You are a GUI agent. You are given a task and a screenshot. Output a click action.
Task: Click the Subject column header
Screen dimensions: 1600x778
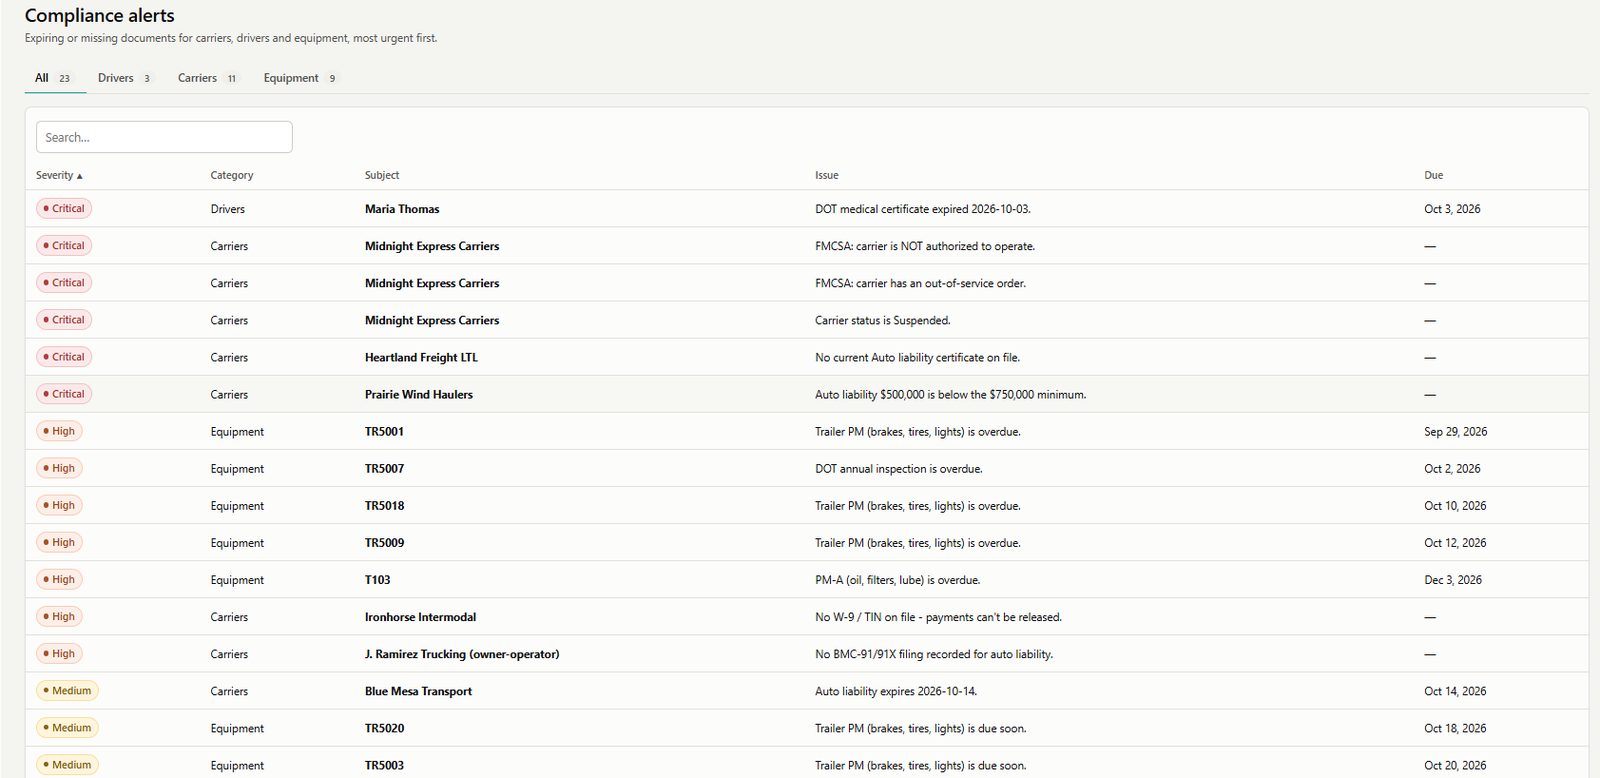pos(382,175)
